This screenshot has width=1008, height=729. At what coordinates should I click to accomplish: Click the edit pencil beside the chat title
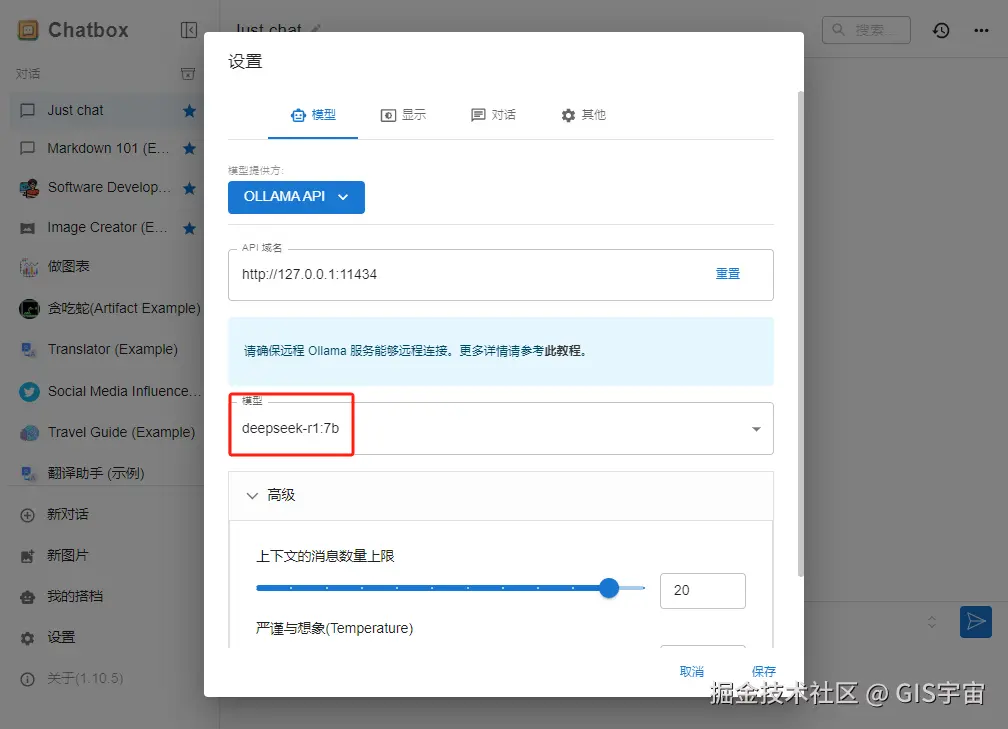(x=316, y=28)
